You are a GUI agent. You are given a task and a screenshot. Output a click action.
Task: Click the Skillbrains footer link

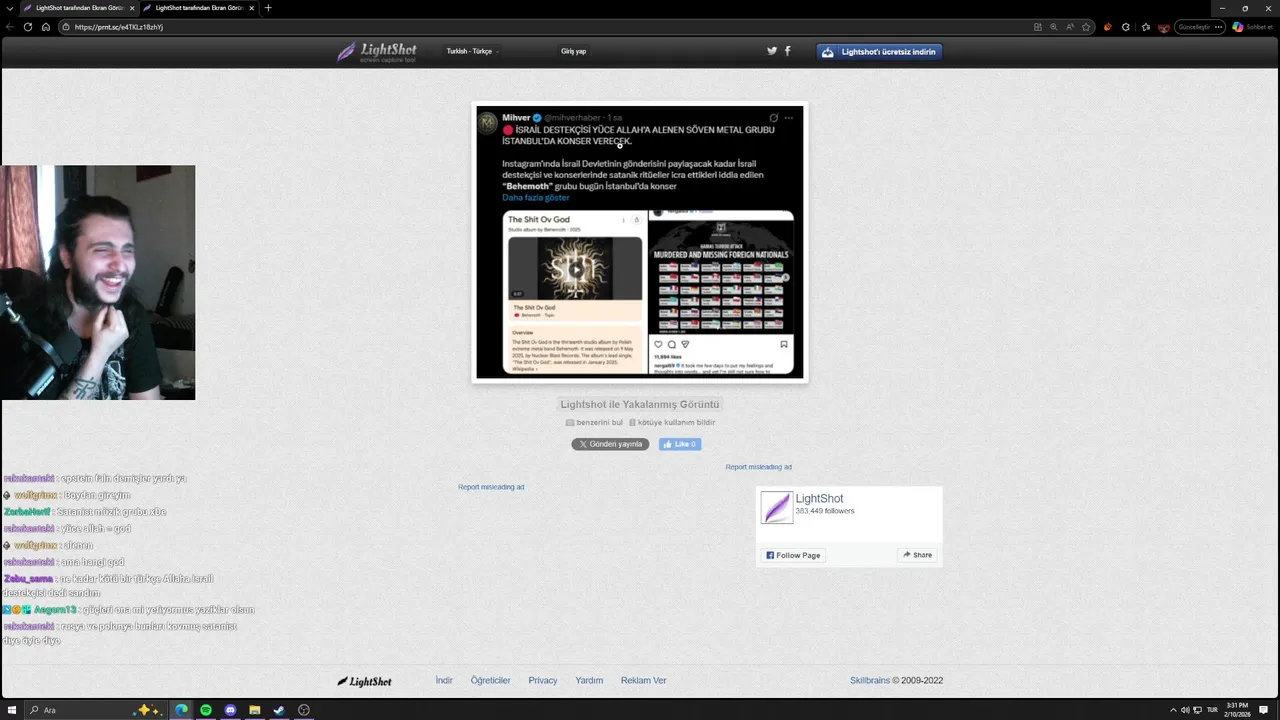pyautogui.click(x=870, y=680)
